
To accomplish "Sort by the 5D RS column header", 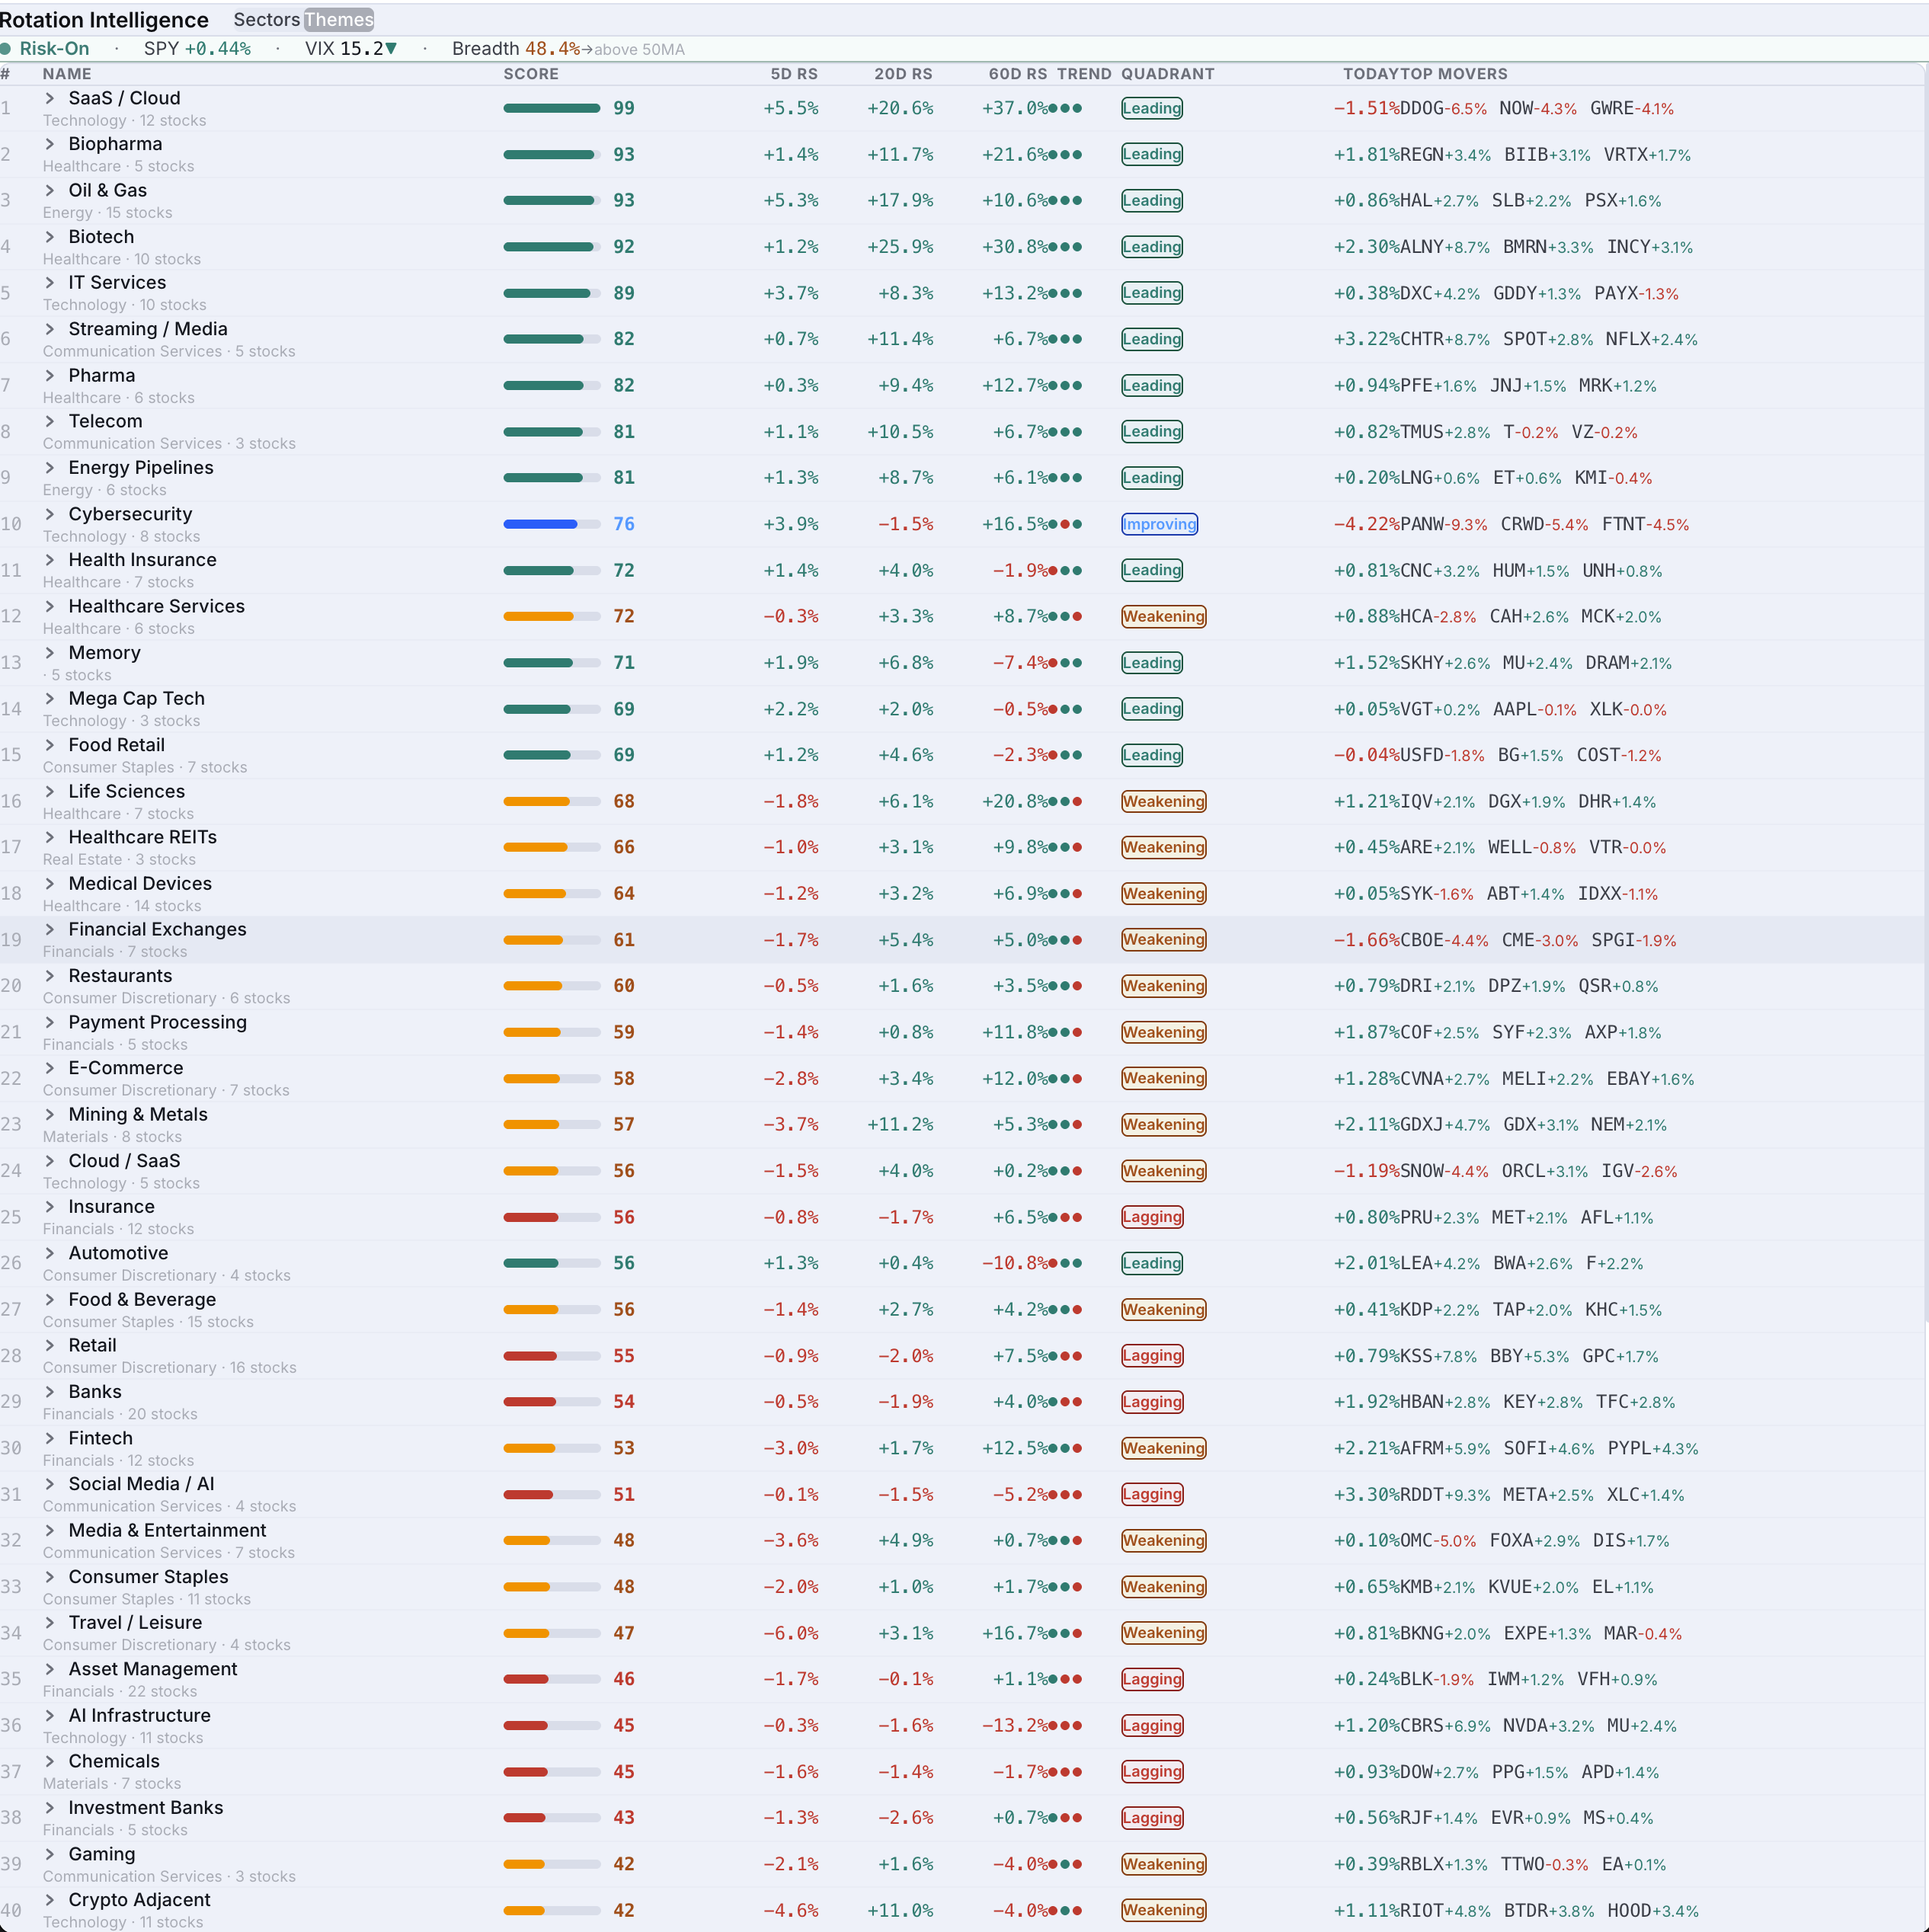I will pos(794,74).
